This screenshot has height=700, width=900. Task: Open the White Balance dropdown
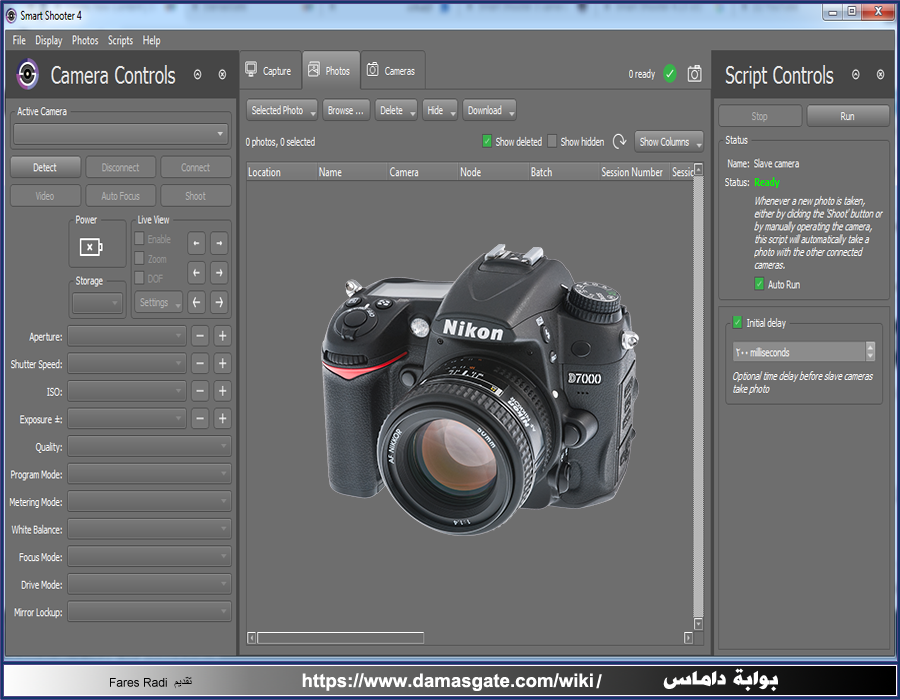149,529
